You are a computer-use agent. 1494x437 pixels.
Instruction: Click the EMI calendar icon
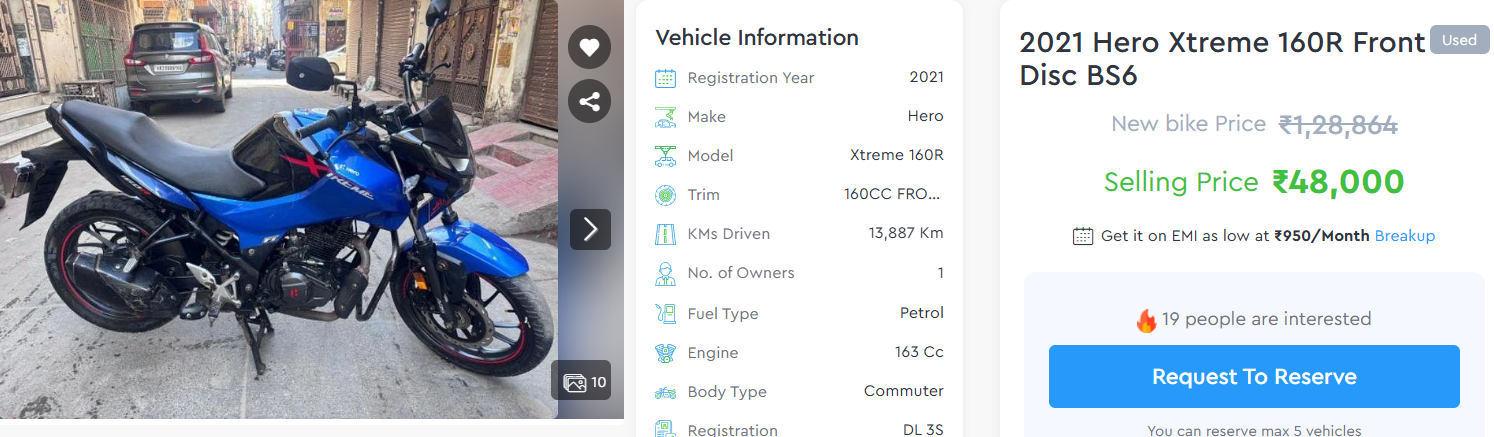(x=1083, y=236)
